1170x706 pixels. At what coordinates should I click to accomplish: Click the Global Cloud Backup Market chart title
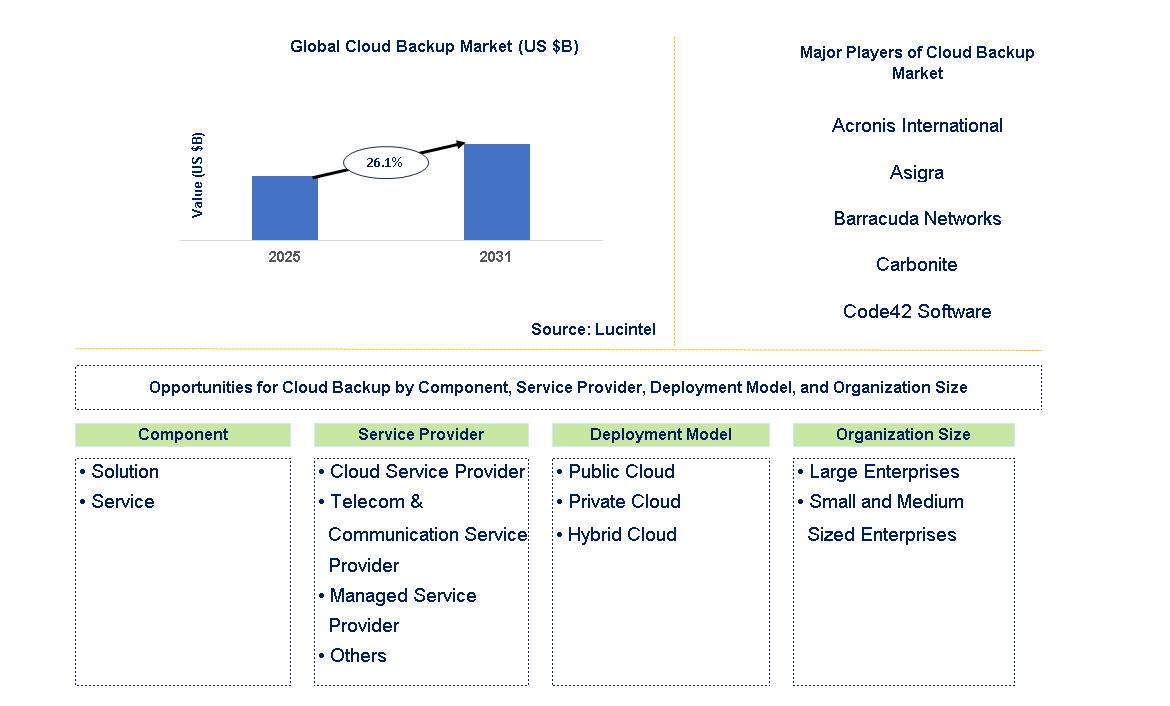434,46
